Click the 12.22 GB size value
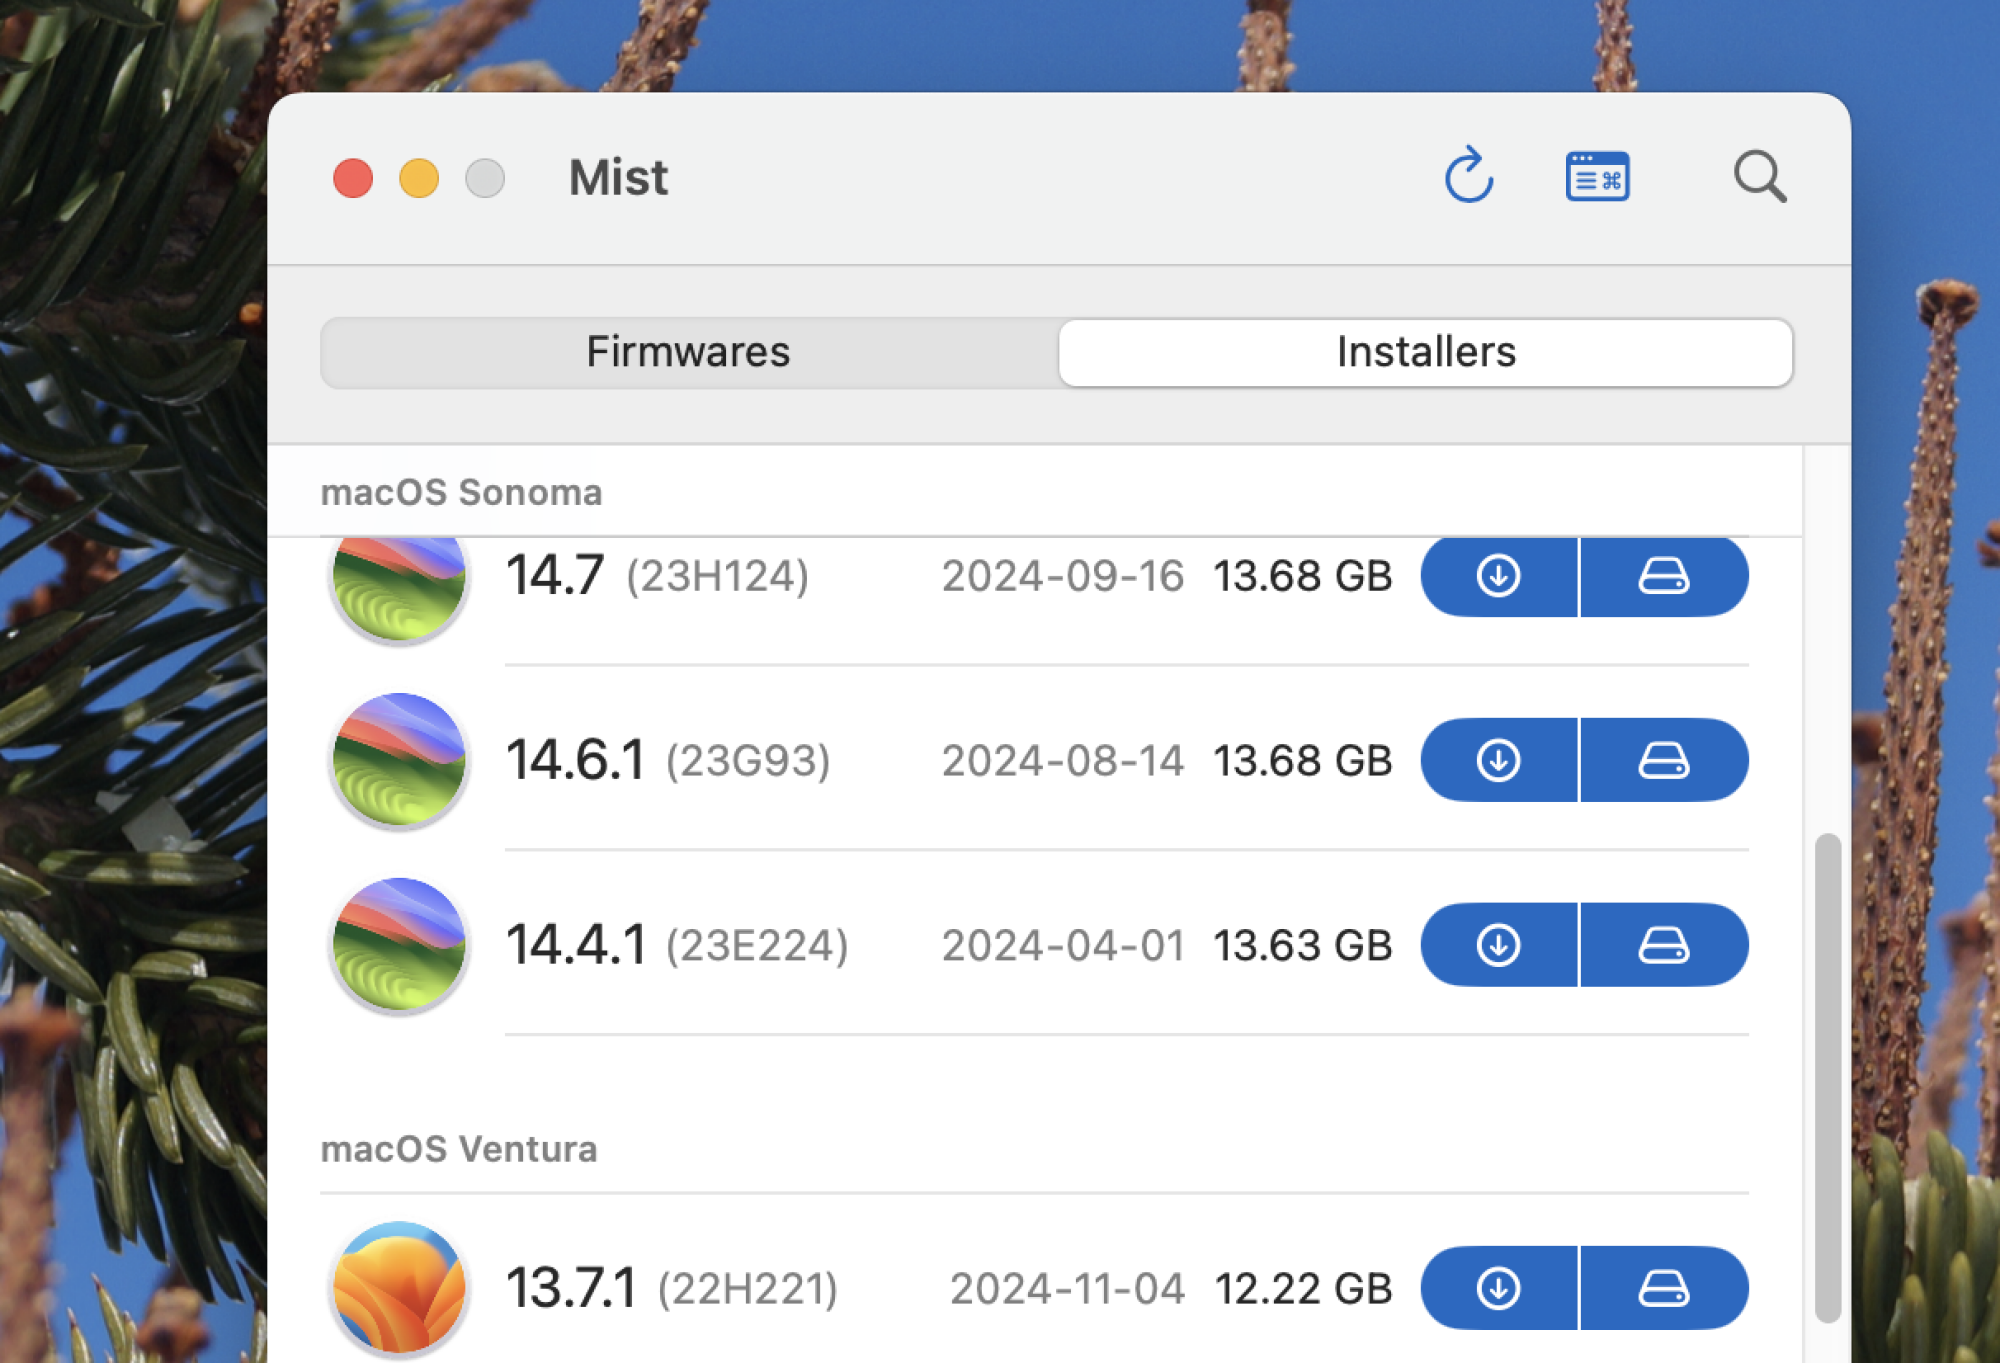 [x=1302, y=1289]
